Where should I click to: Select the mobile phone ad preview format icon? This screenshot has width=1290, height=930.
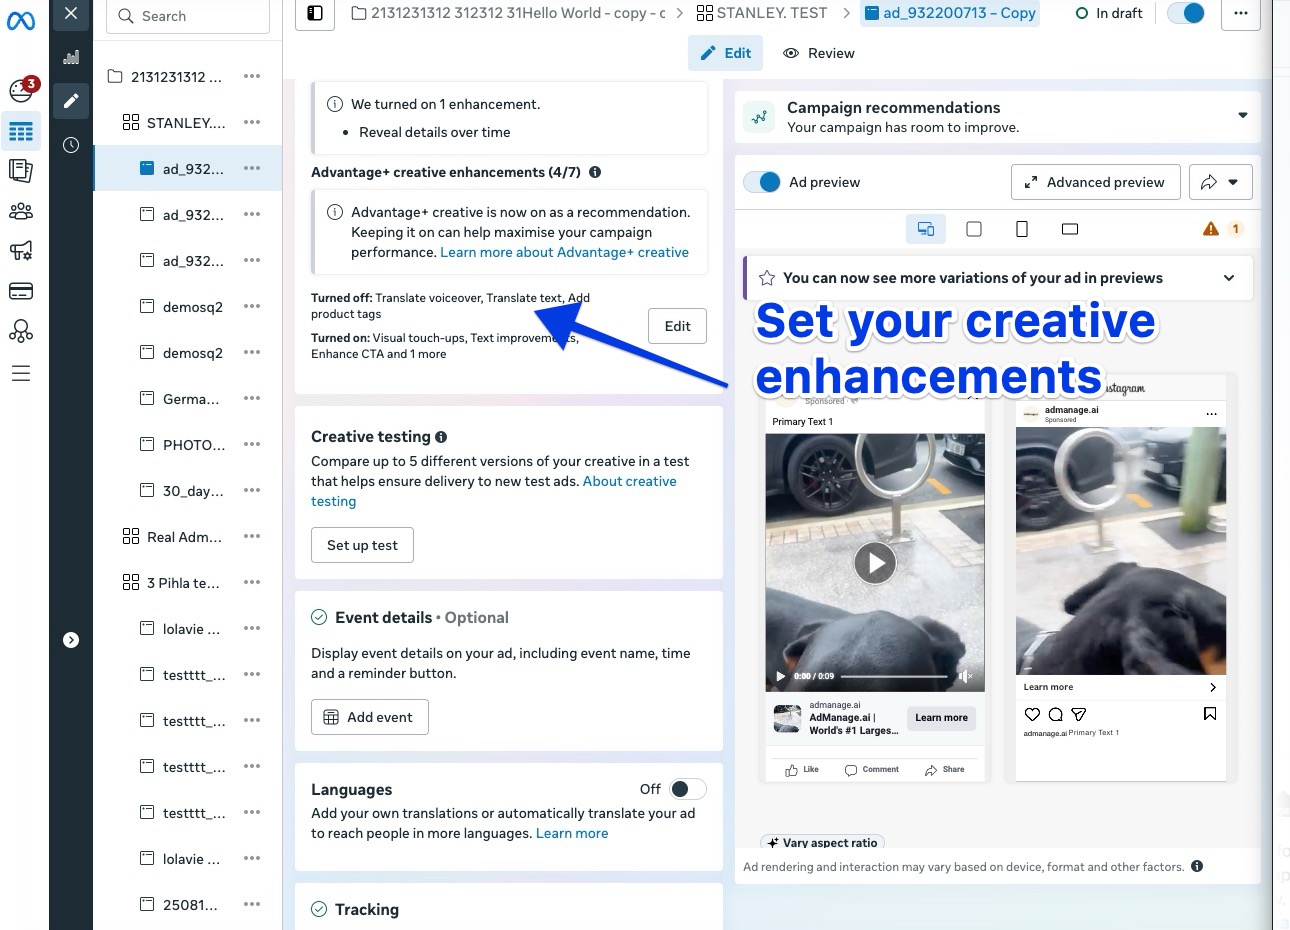[1022, 229]
